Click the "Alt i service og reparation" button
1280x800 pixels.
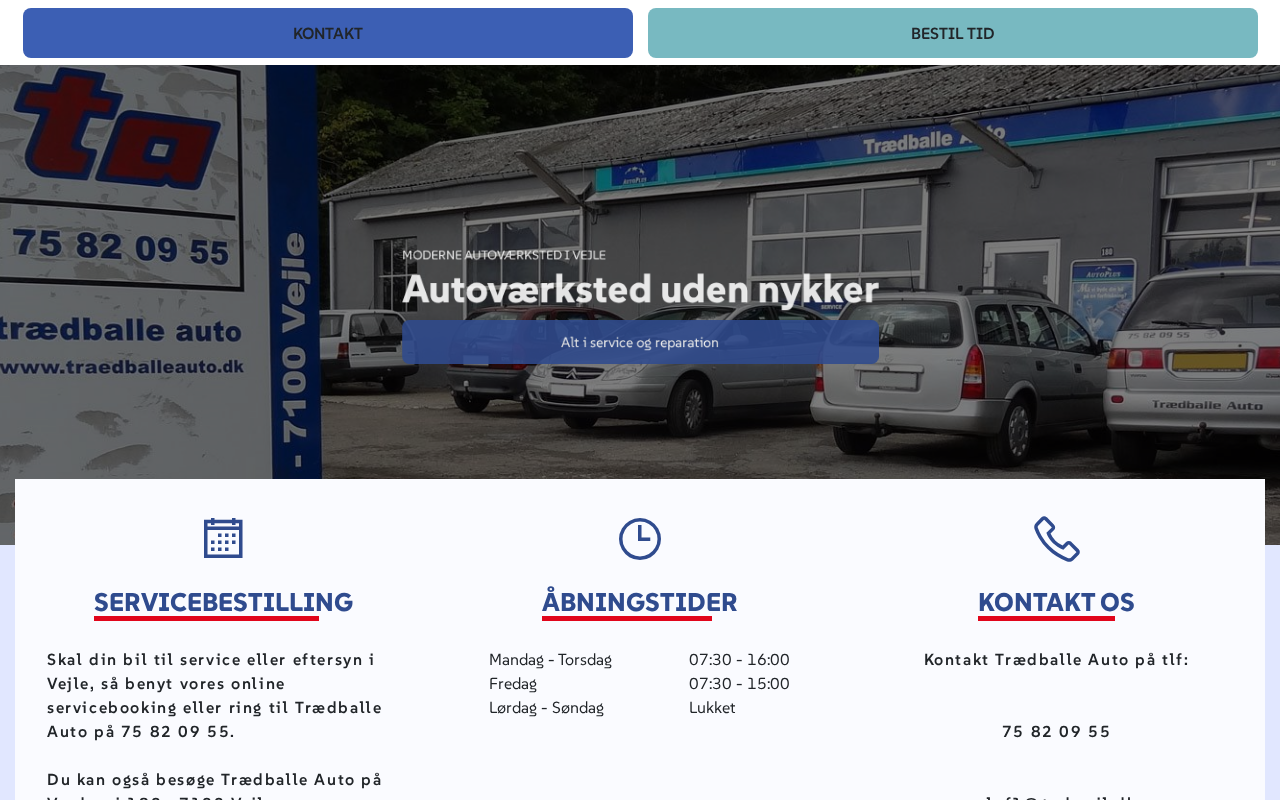[x=640, y=342]
